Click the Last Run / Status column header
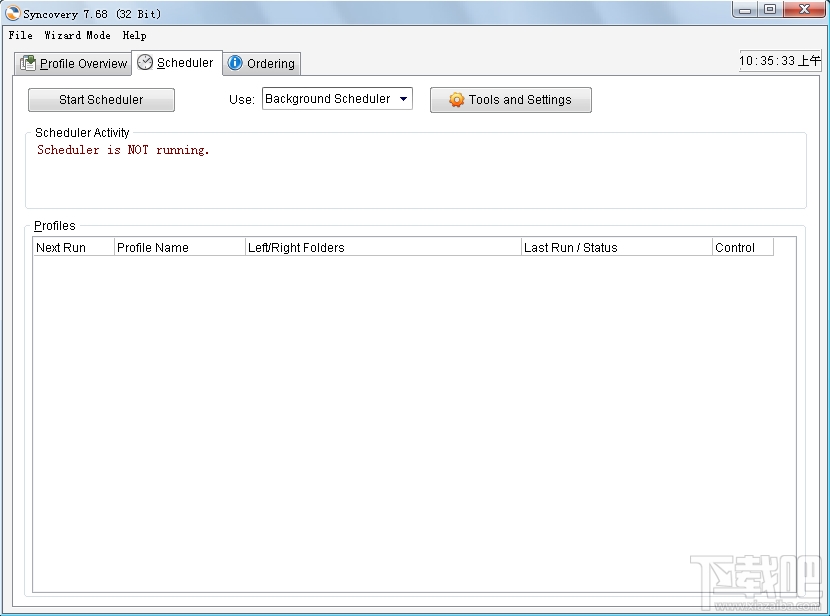 tap(617, 247)
